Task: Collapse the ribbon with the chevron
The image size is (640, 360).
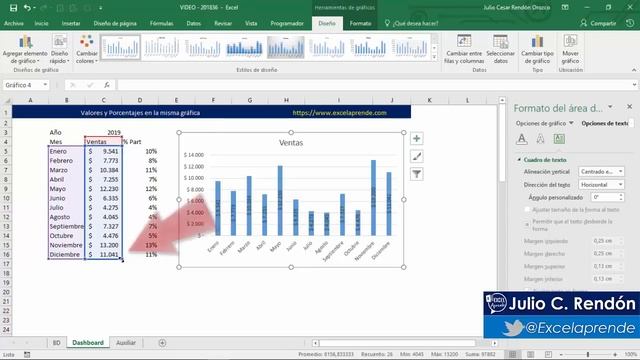Action: tap(634, 70)
